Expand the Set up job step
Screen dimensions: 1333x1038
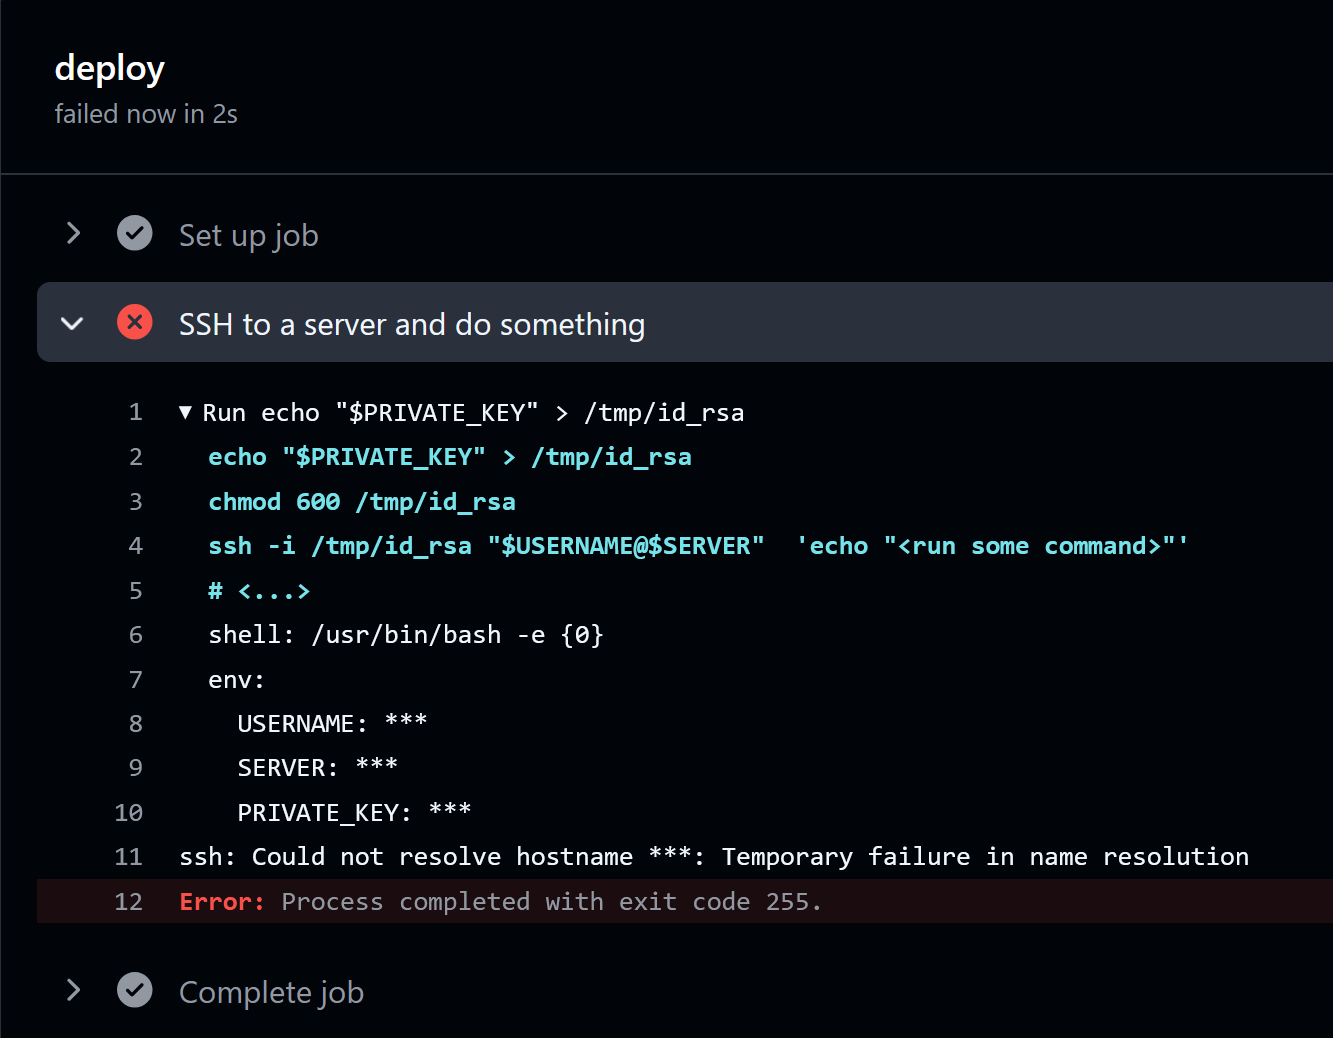click(x=72, y=233)
